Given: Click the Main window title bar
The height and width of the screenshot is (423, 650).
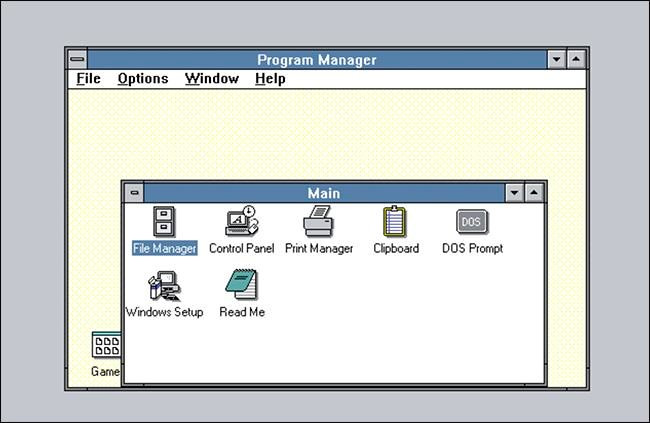Looking at the screenshot, I should coord(323,193).
